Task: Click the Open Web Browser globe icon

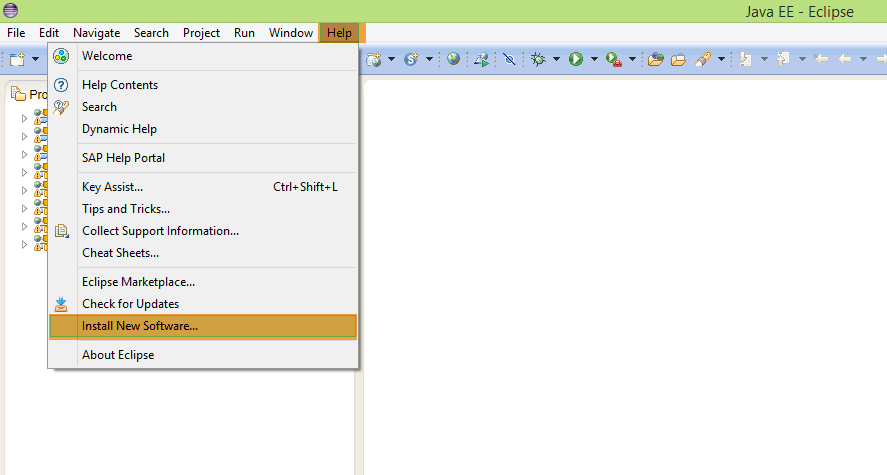Action: [454, 59]
